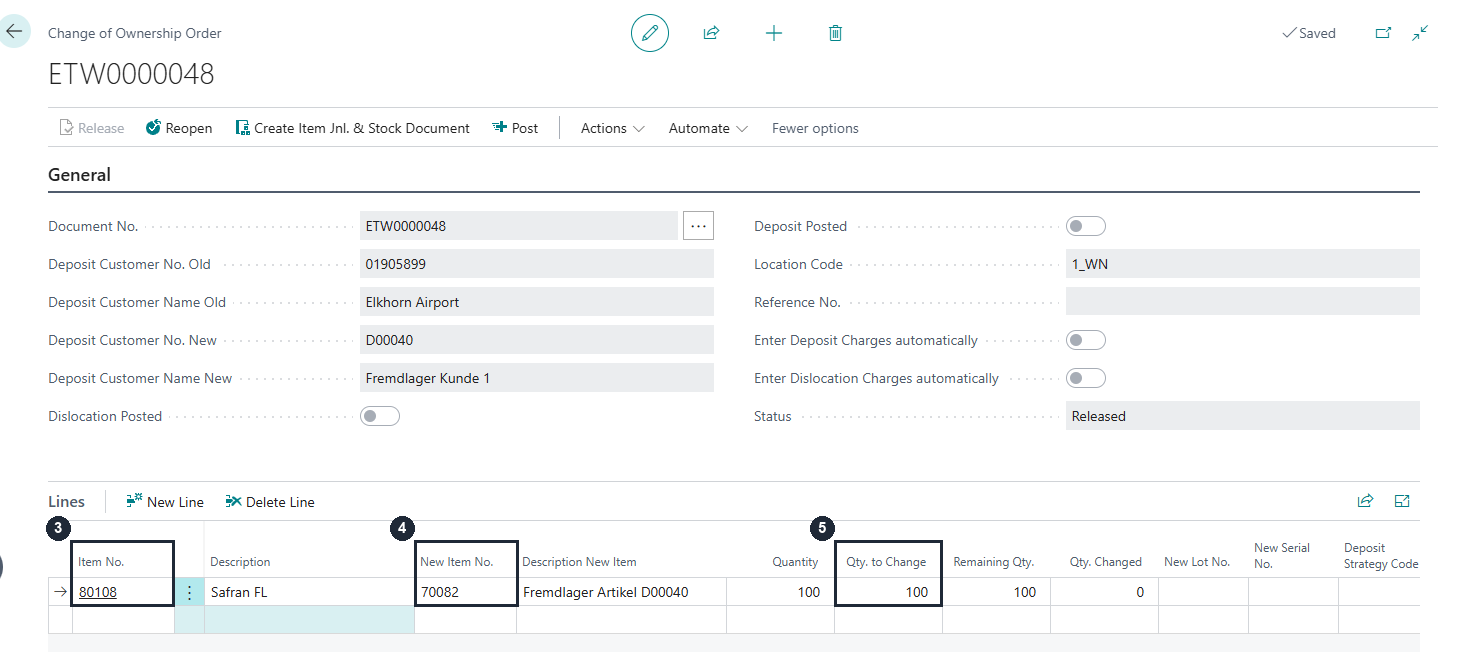Maximize the Lines section
Image resolution: width=1480 pixels, height=652 pixels.
click(x=1402, y=501)
